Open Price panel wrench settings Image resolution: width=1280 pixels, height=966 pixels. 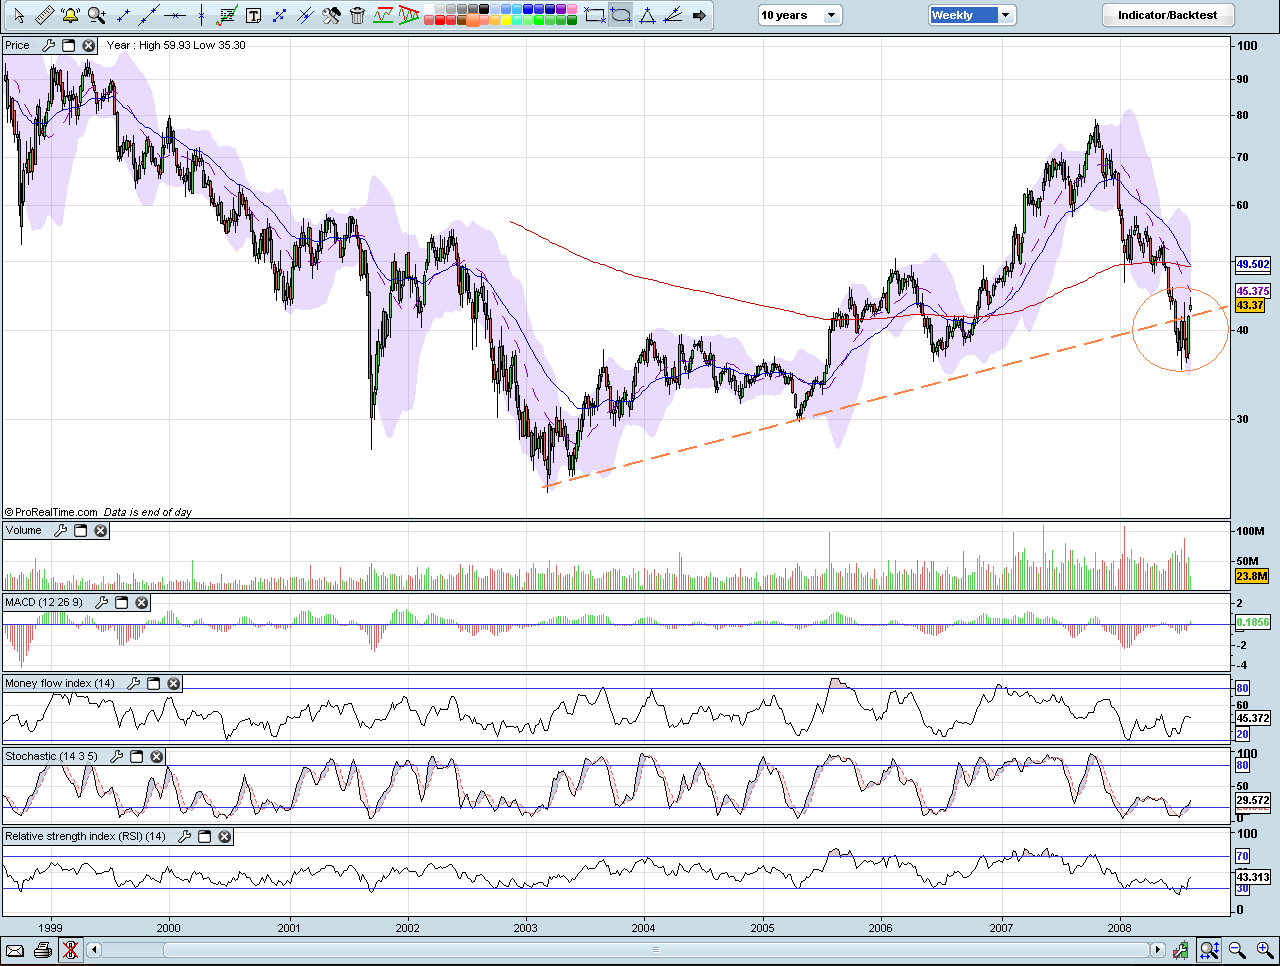point(48,45)
